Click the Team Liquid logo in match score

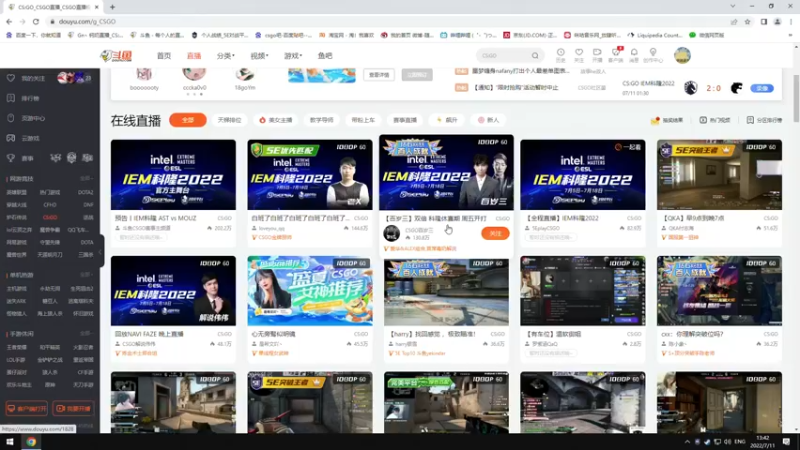click(690, 88)
